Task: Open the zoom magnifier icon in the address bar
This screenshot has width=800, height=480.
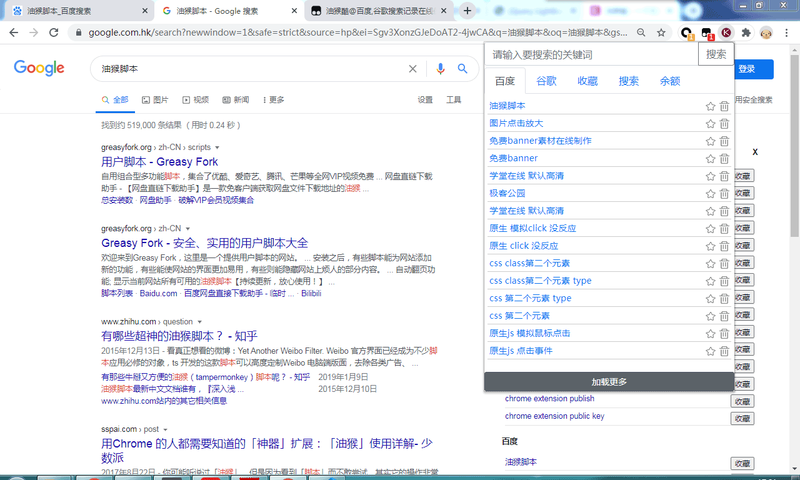Action: click(x=641, y=33)
